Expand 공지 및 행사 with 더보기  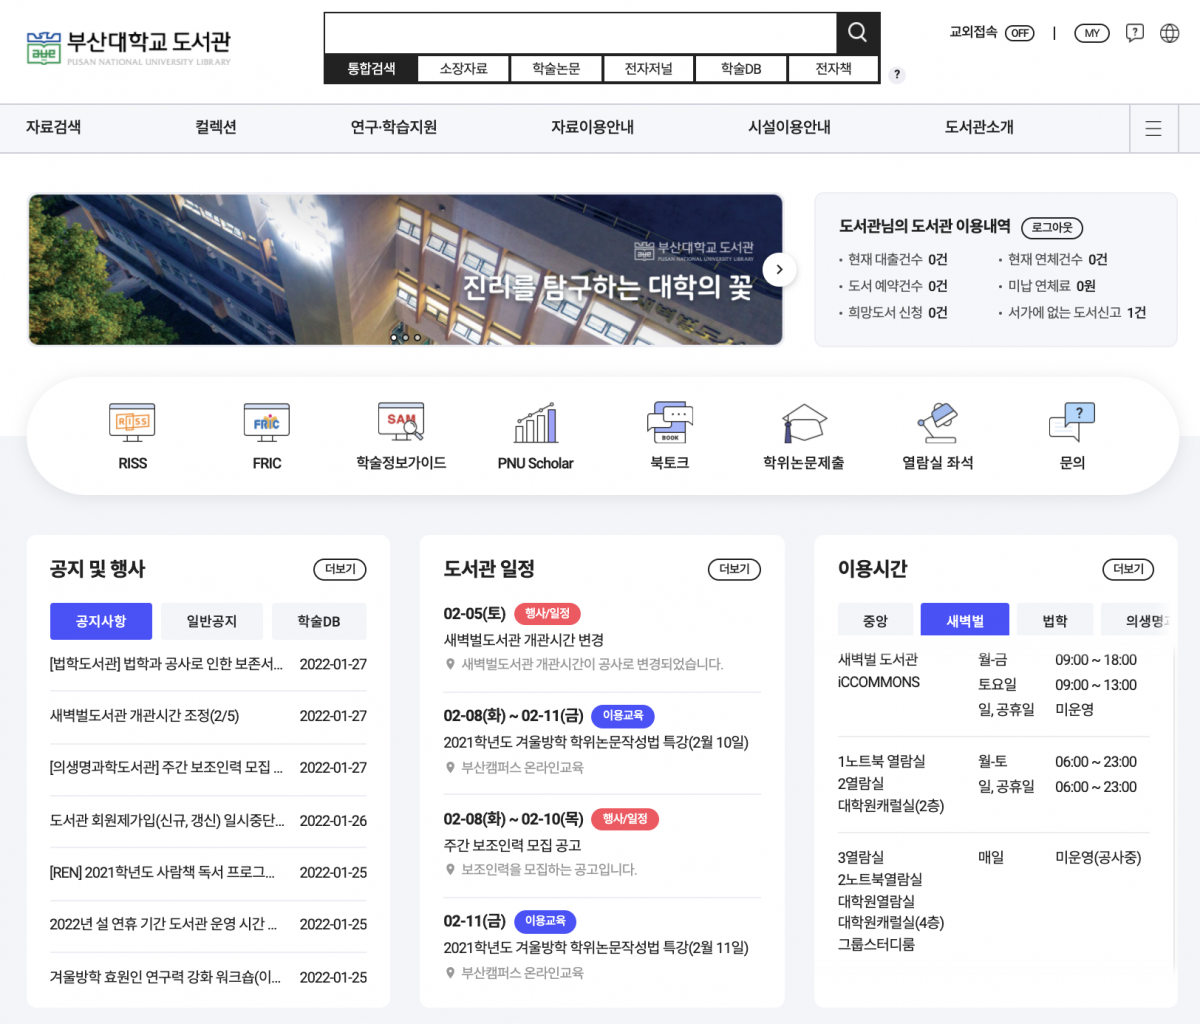(x=340, y=569)
